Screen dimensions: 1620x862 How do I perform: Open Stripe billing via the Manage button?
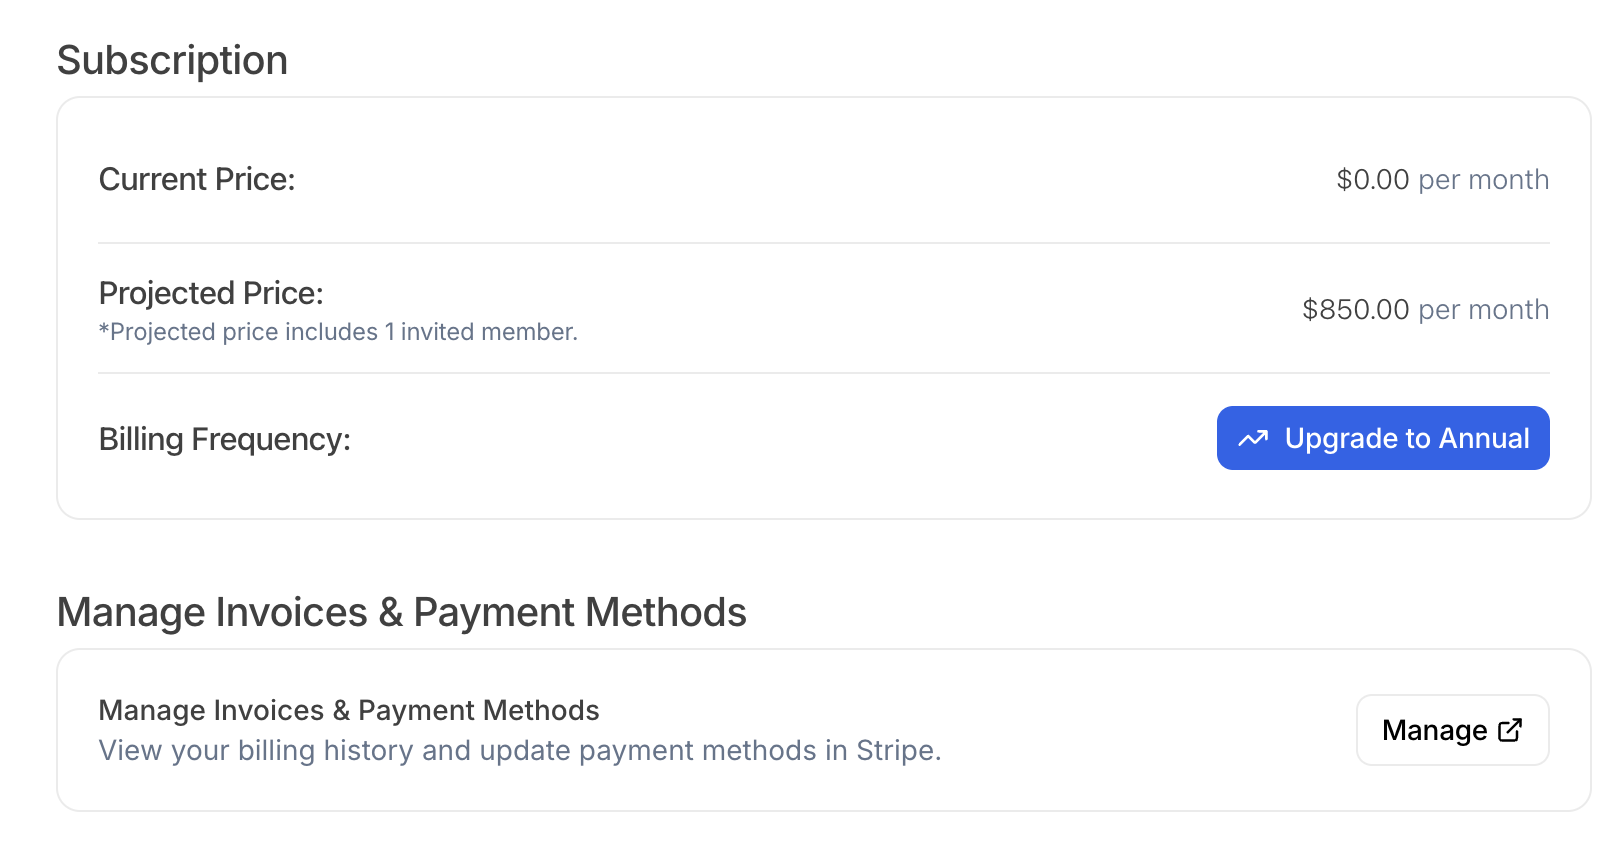(x=1452, y=730)
